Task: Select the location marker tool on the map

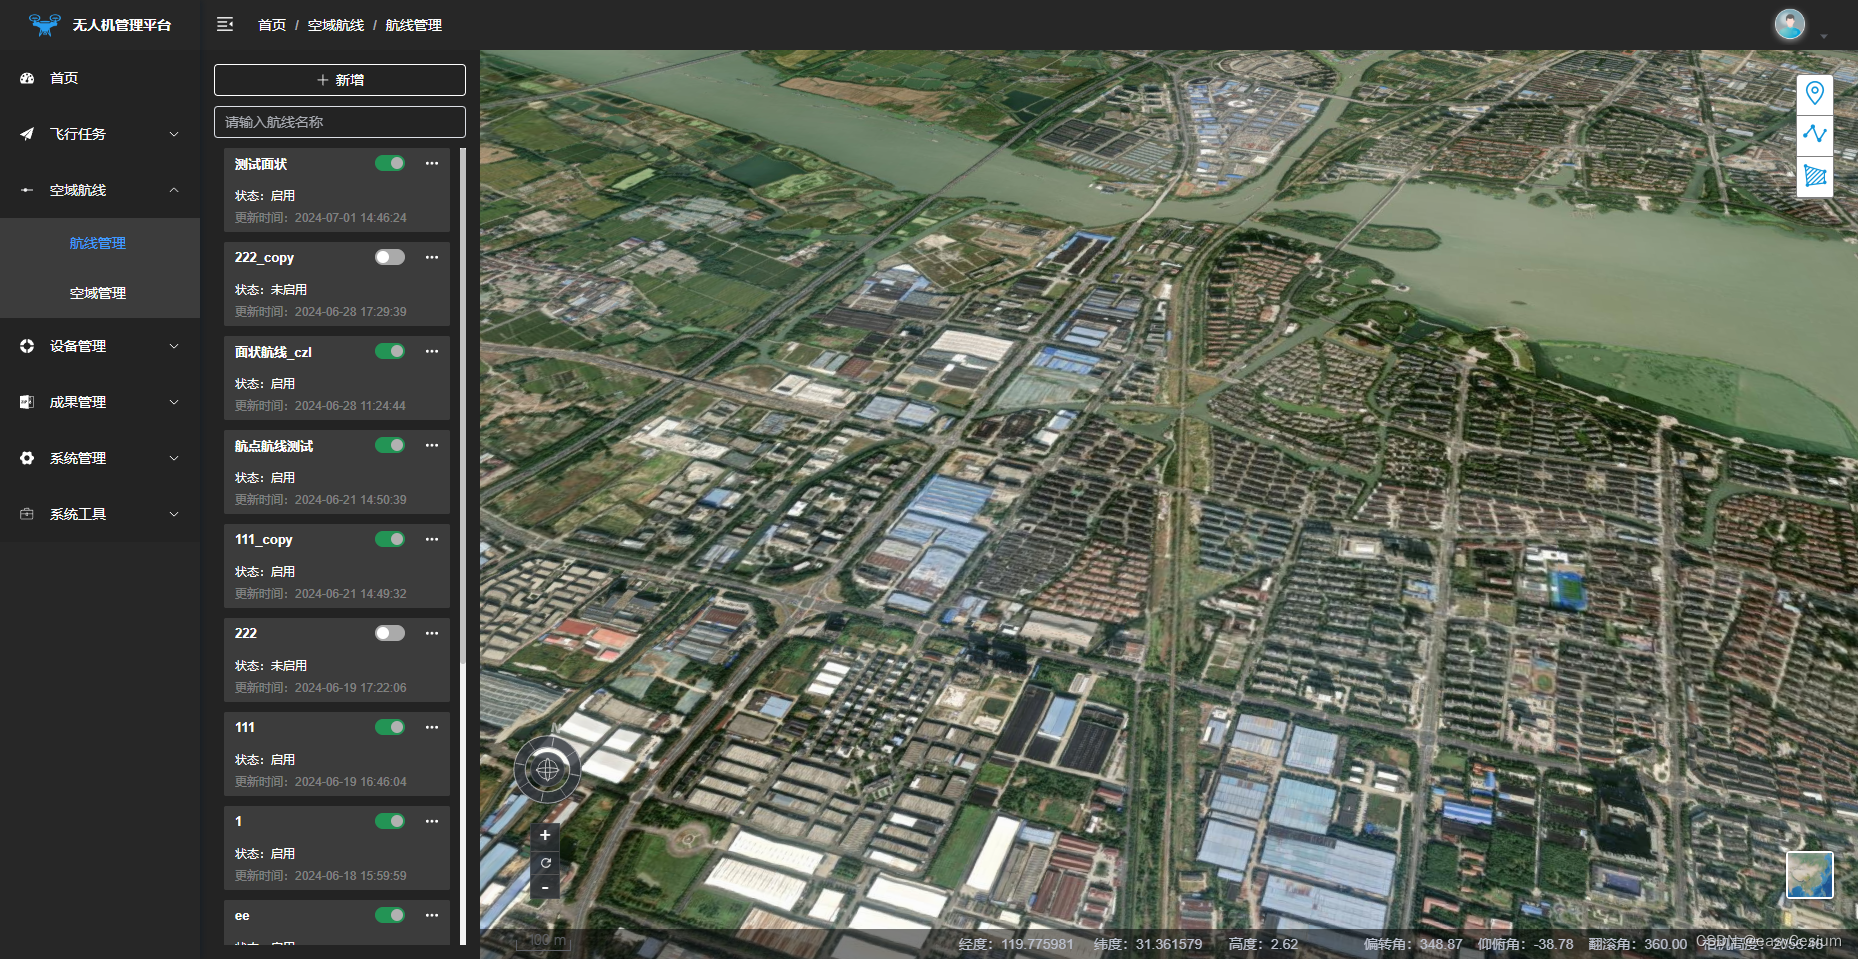Action: click(1815, 94)
